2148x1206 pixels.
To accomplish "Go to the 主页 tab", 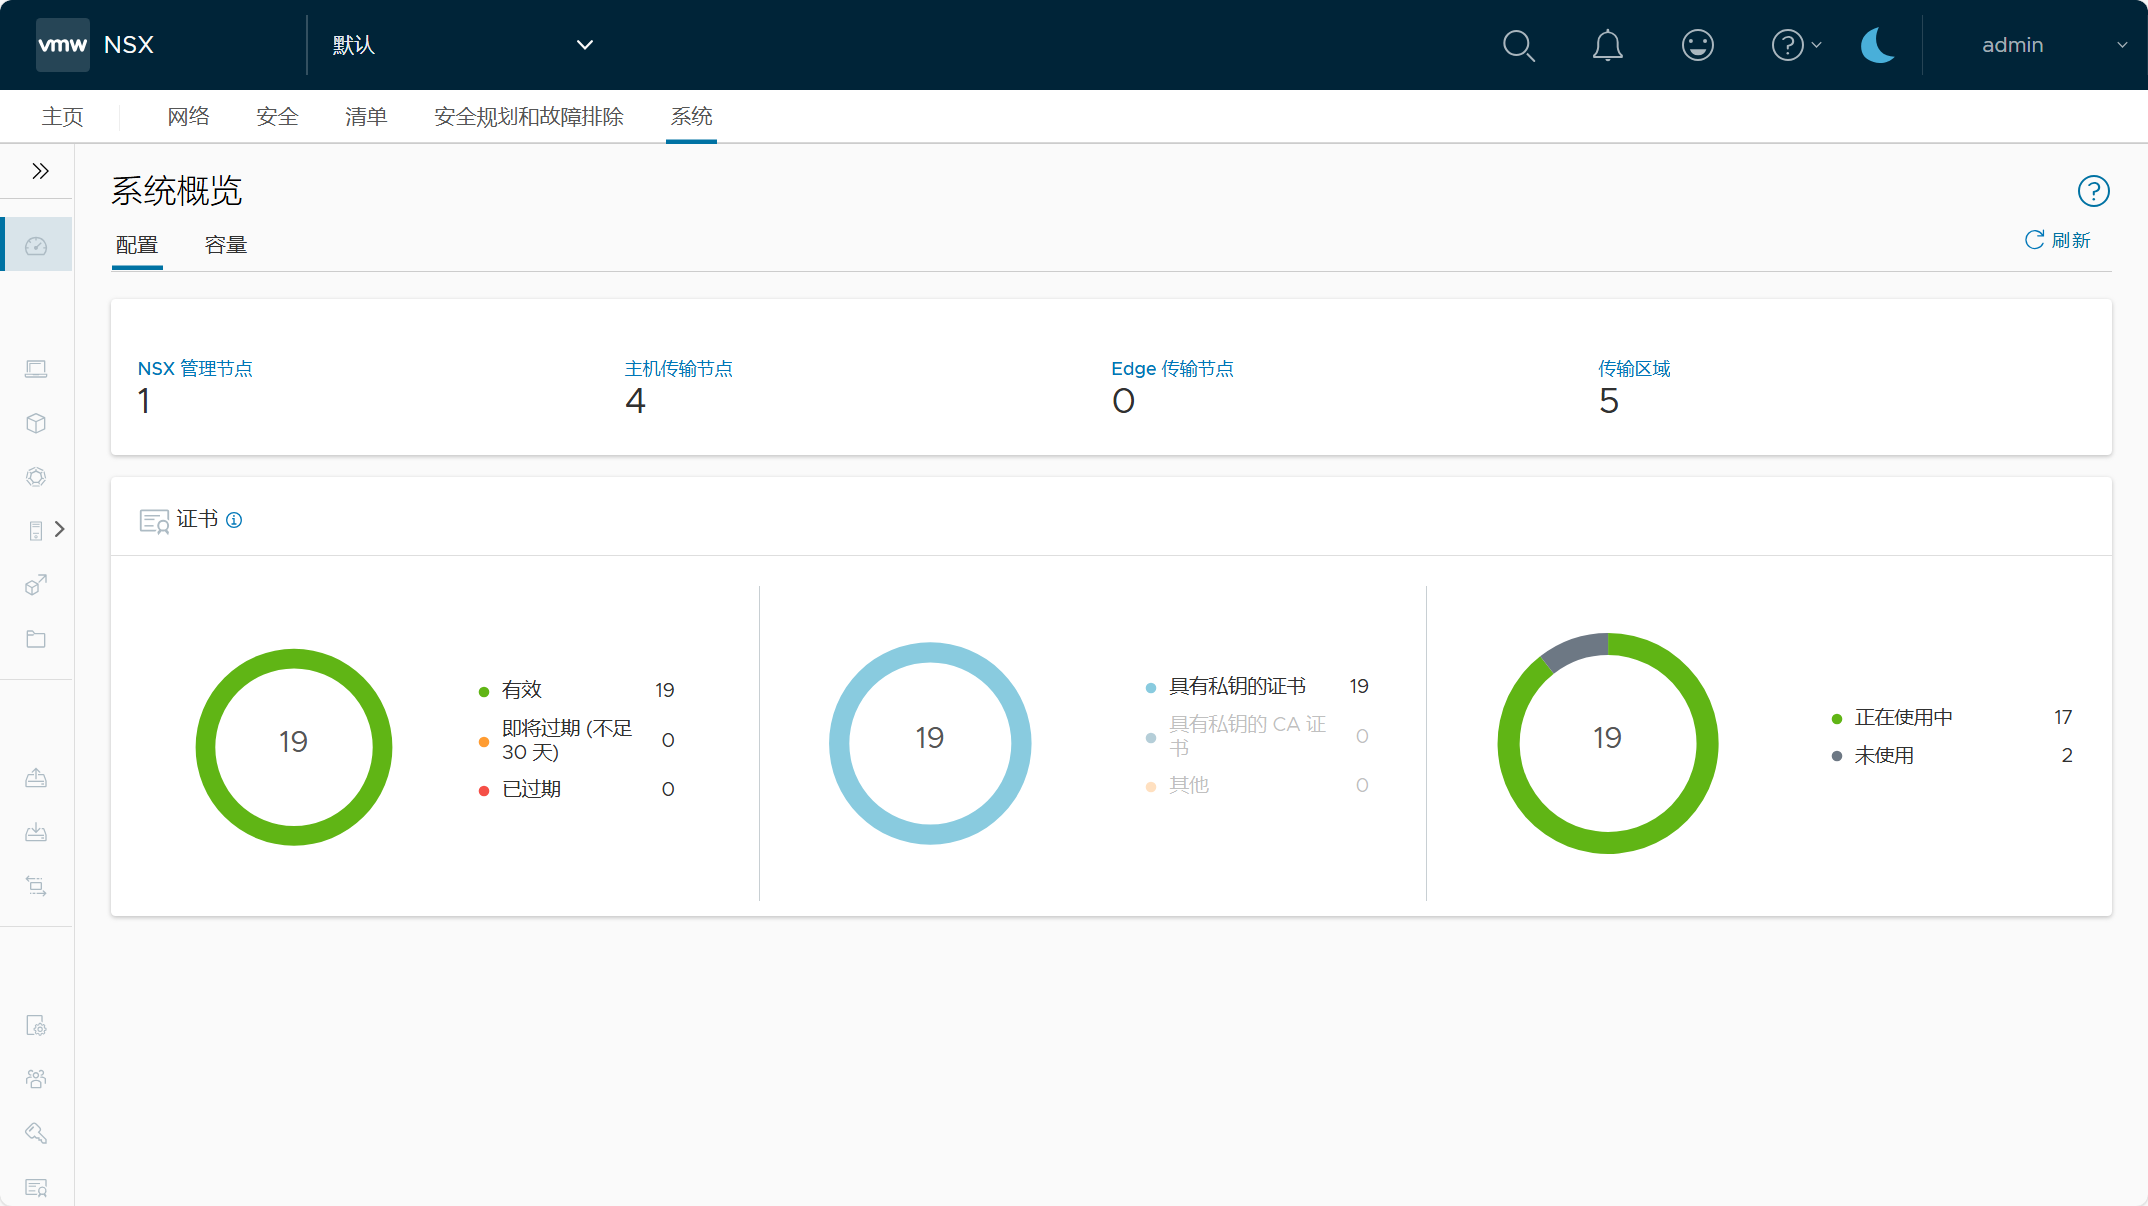I will [x=62, y=117].
